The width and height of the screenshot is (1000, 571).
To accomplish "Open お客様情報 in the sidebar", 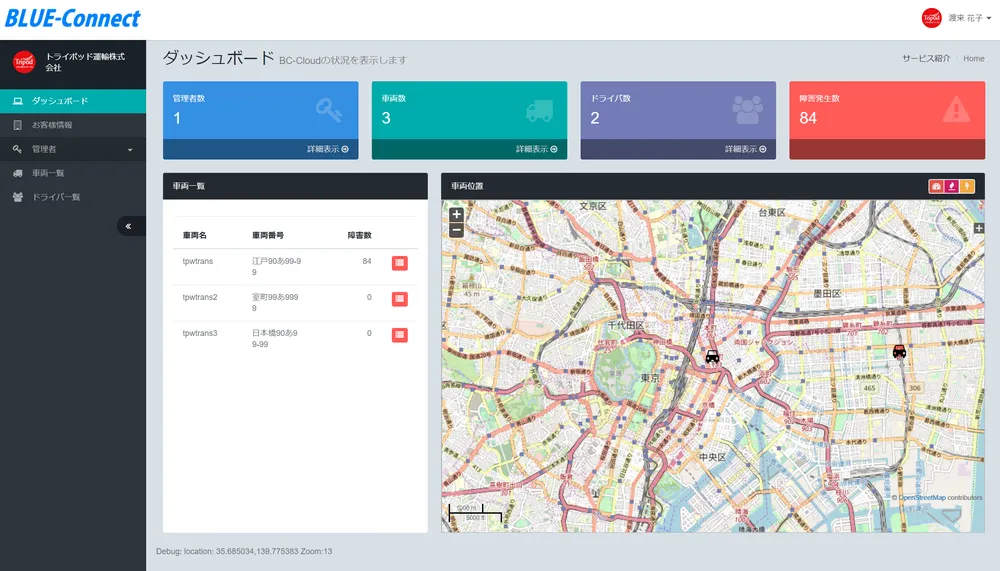I will [73, 125].
